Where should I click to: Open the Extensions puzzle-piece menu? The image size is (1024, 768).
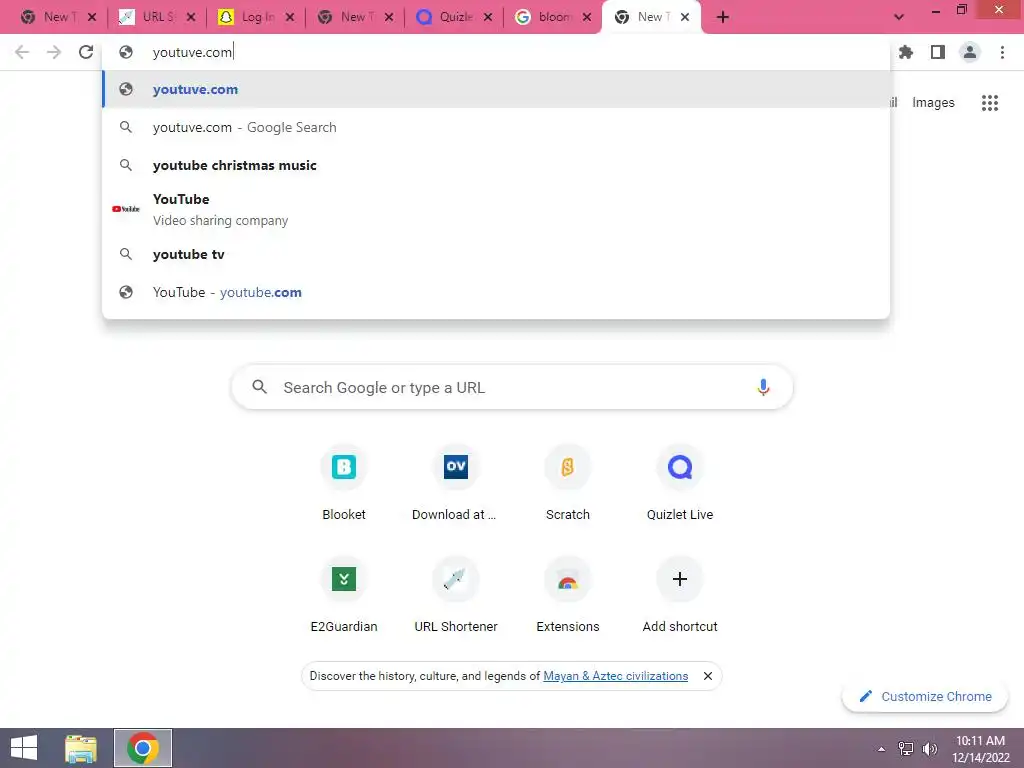click(x=906, y=52)
